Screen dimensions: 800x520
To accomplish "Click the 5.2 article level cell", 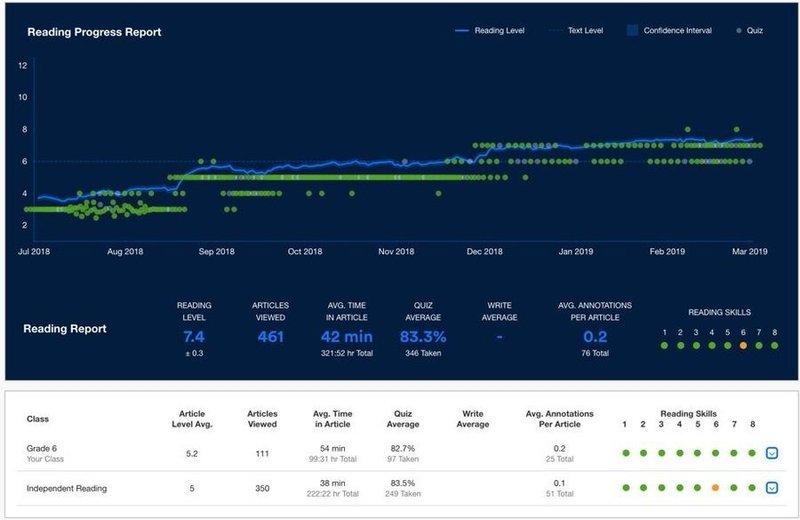I will click(192, 454).
